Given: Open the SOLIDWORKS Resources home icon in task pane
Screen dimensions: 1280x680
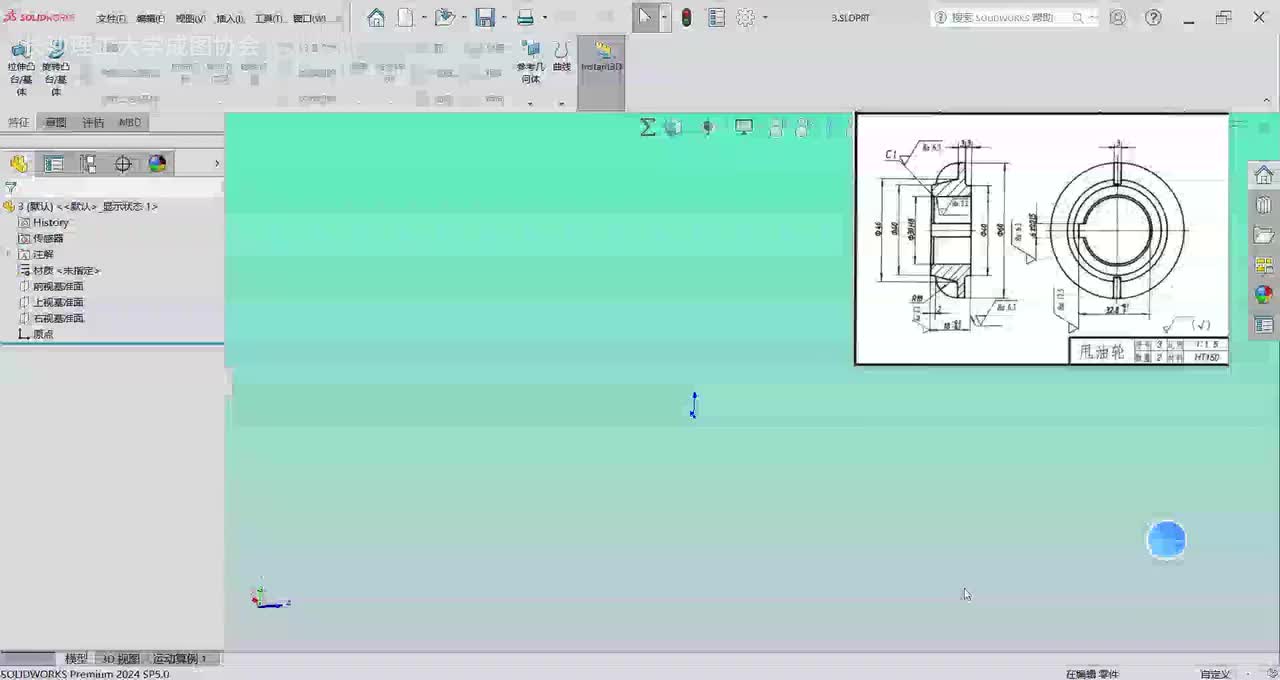Looking at the screenshot, I should [1264, 175].
